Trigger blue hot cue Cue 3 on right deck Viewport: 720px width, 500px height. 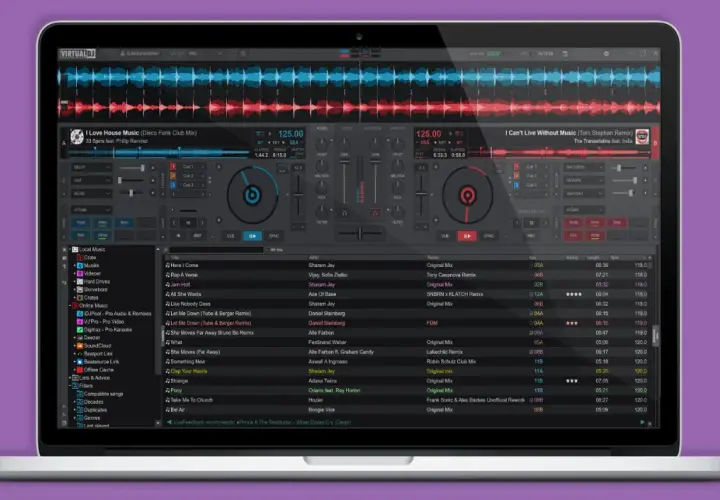click(517, 185)
